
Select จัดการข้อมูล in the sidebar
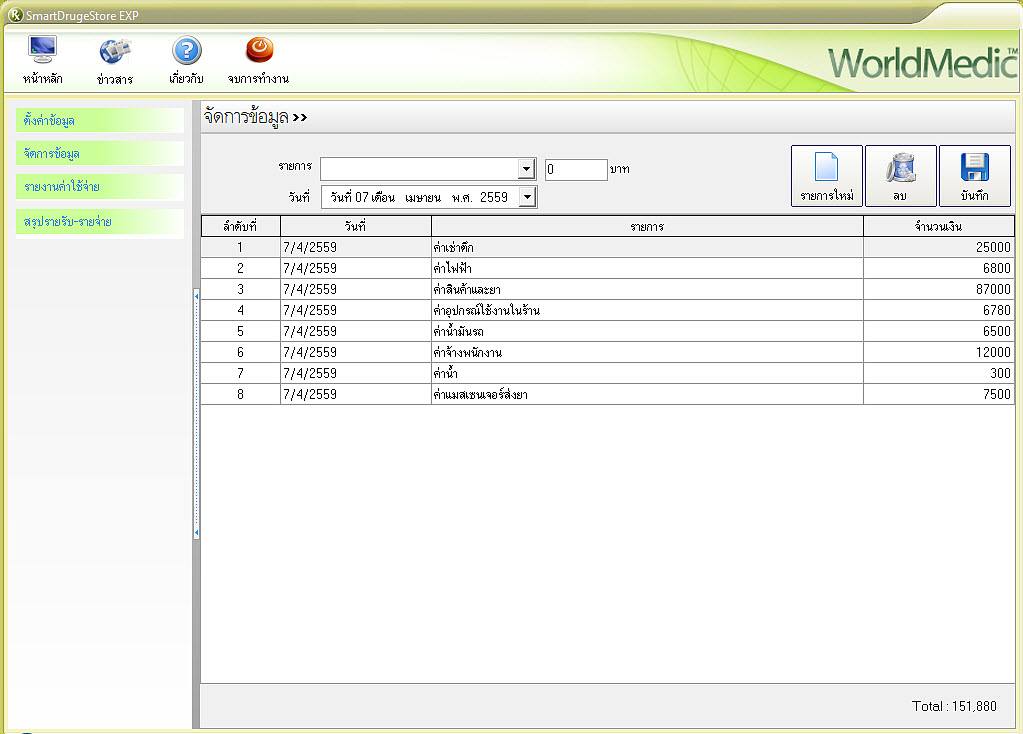[x=100, y=154]
